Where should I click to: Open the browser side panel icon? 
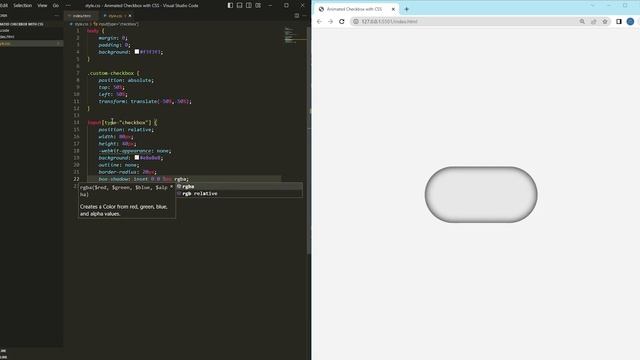[619, 22]
